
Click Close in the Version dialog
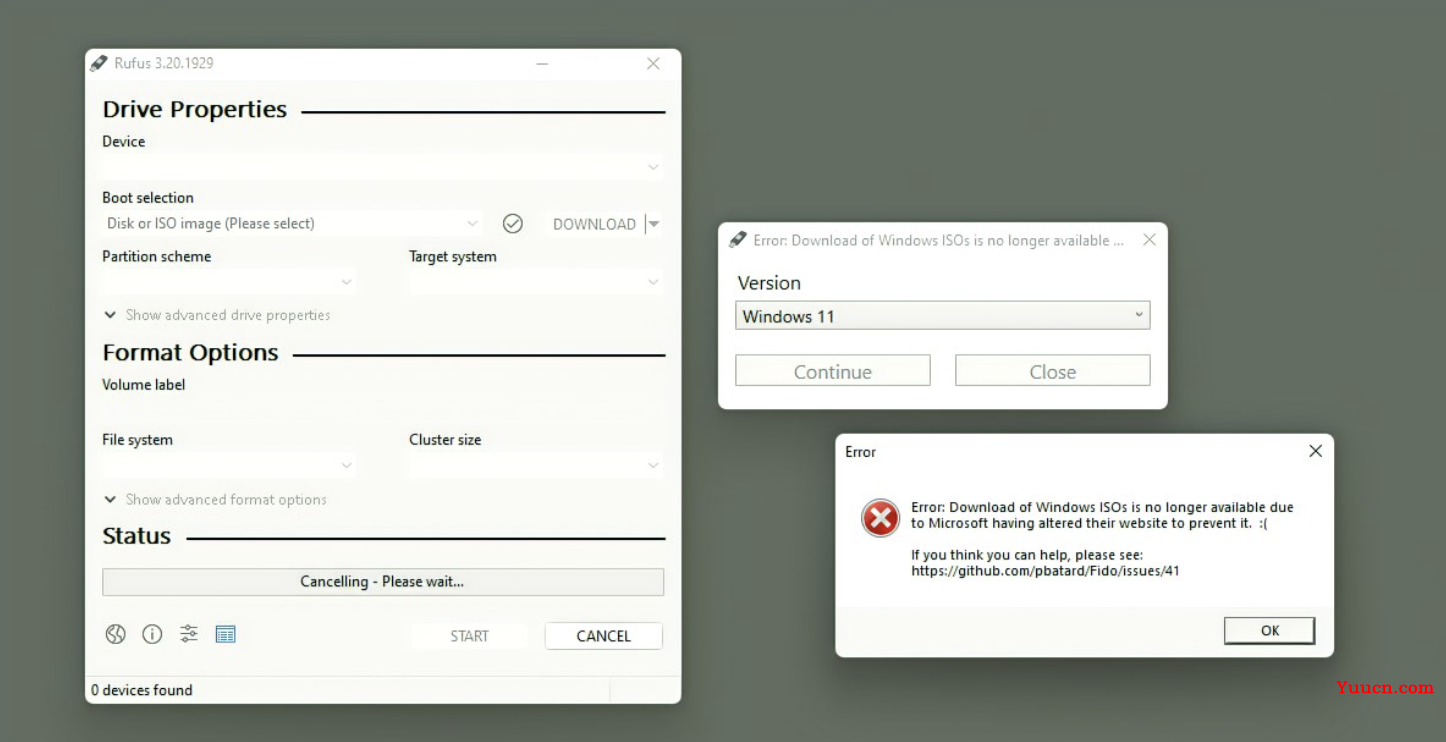1053,371
